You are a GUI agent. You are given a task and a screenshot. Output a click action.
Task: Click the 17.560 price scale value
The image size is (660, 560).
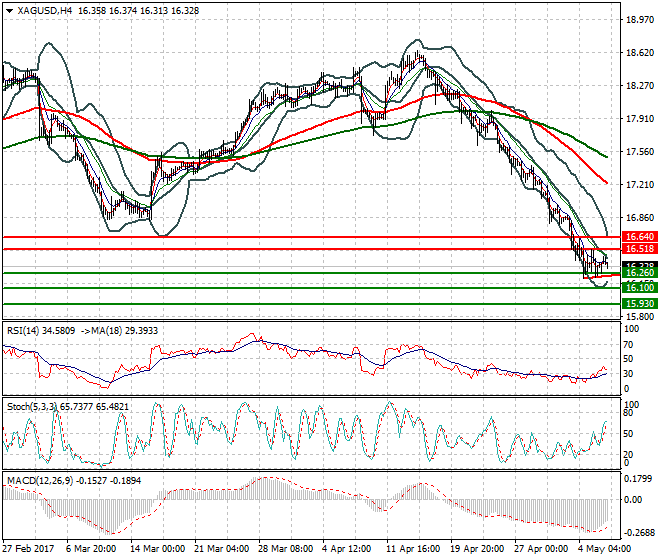point(640,152)
